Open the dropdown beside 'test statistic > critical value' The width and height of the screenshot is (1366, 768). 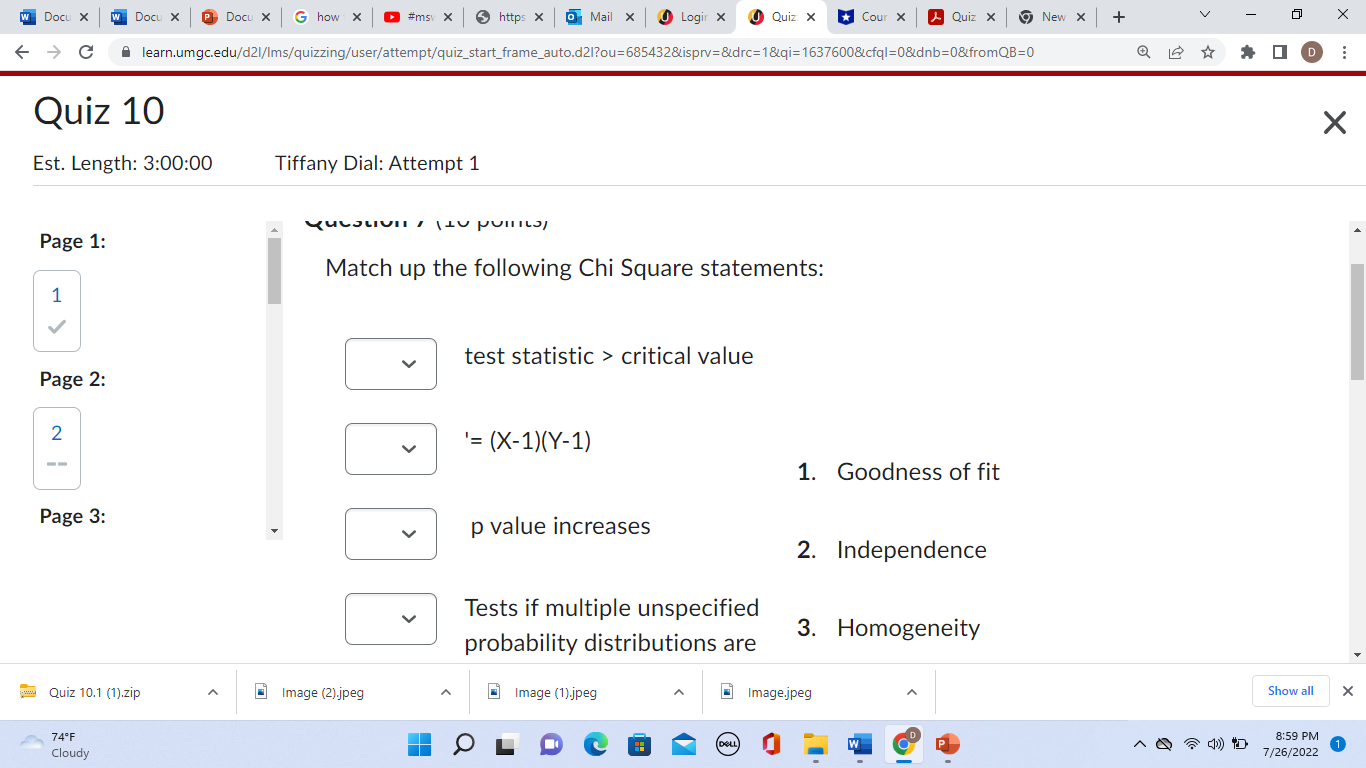[391, 364]
